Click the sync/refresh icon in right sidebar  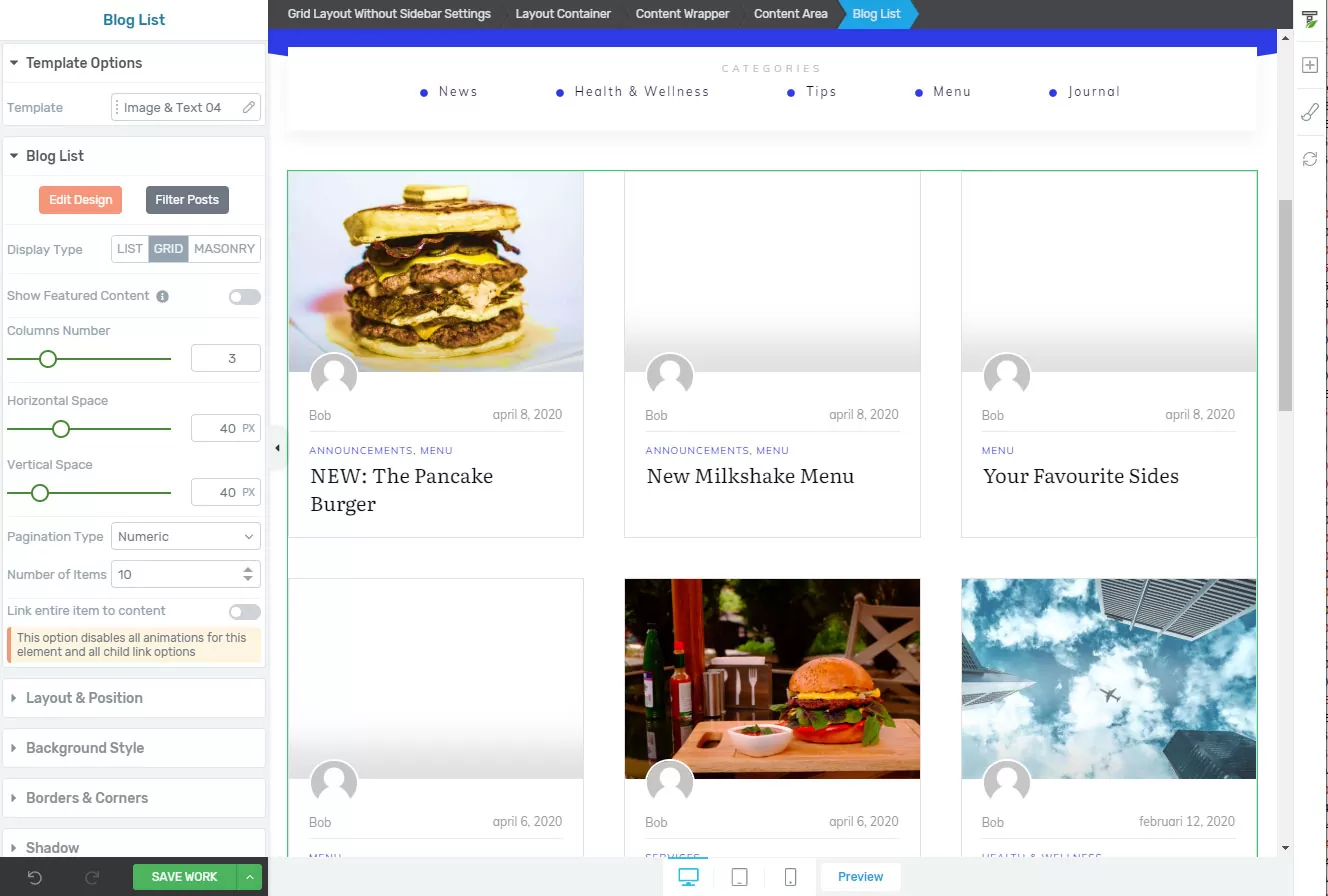point(1310,158)
